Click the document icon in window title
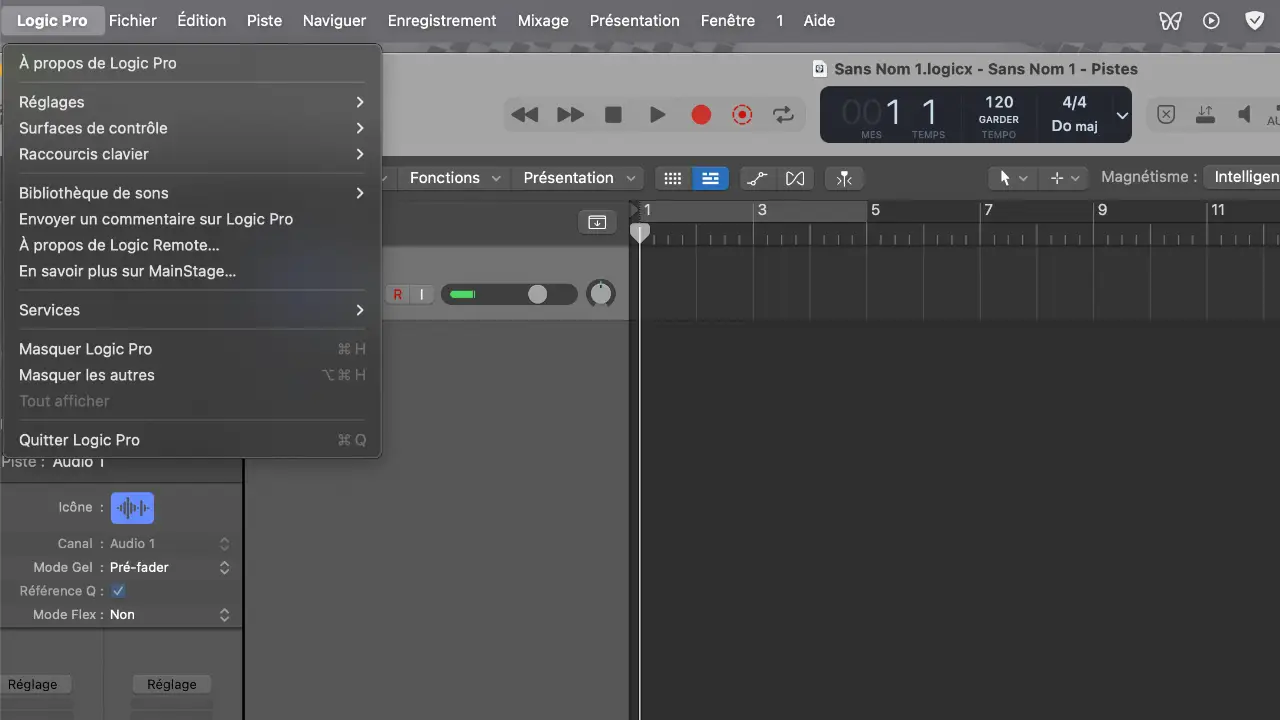Screen dimensions: 1280x720 coord(819,69)
